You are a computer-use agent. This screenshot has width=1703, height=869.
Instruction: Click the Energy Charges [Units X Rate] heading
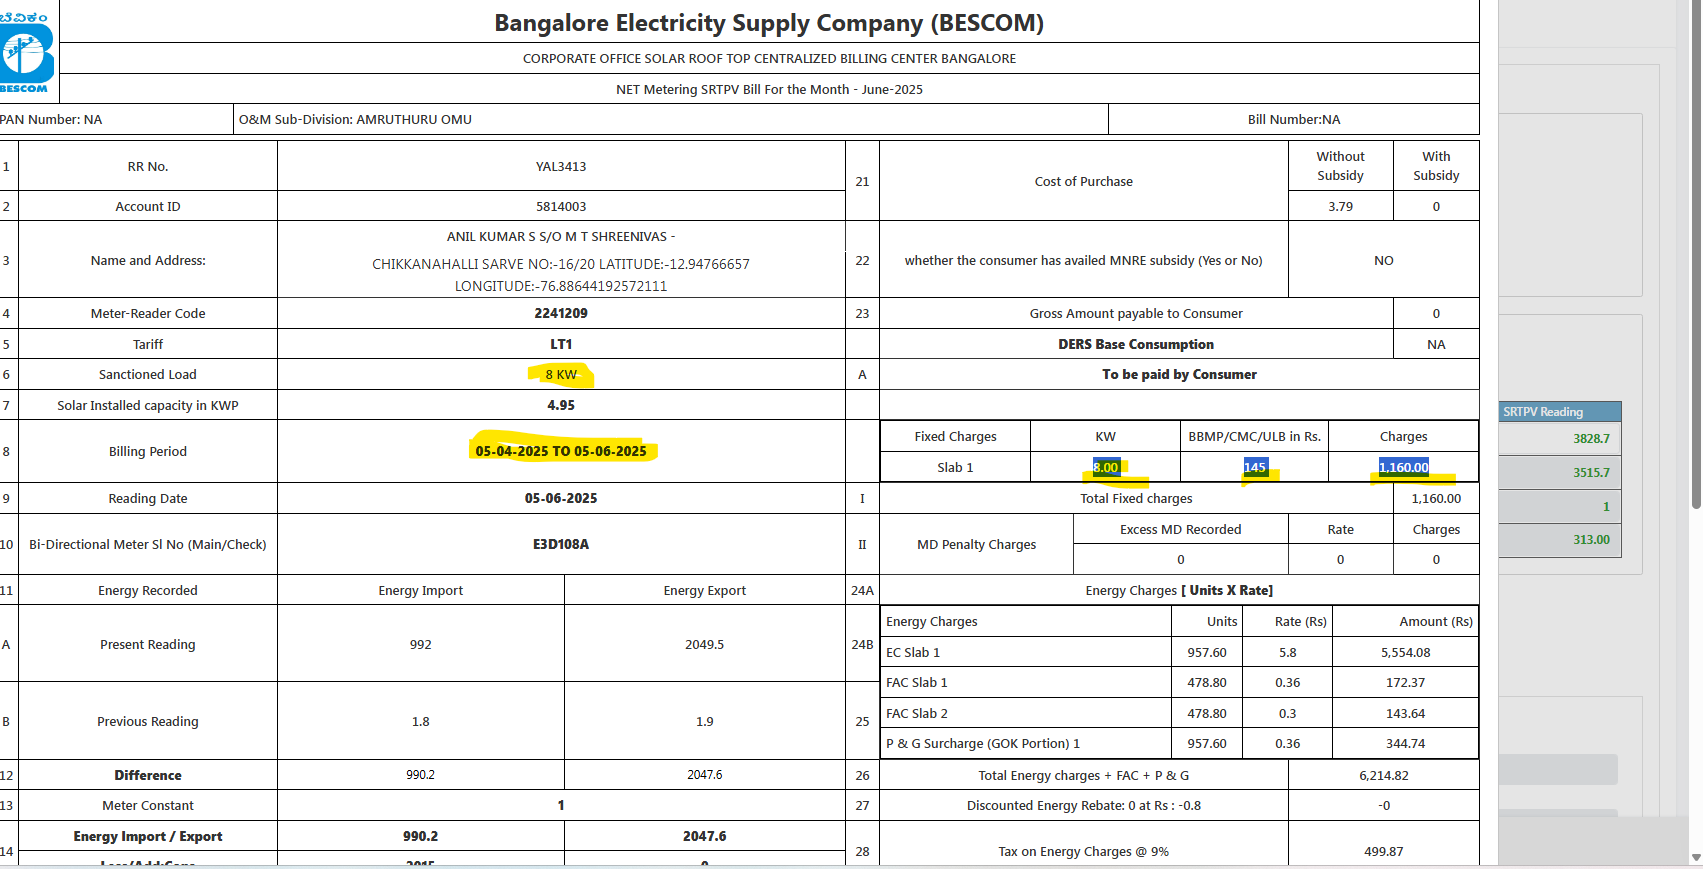(1179, 591)
